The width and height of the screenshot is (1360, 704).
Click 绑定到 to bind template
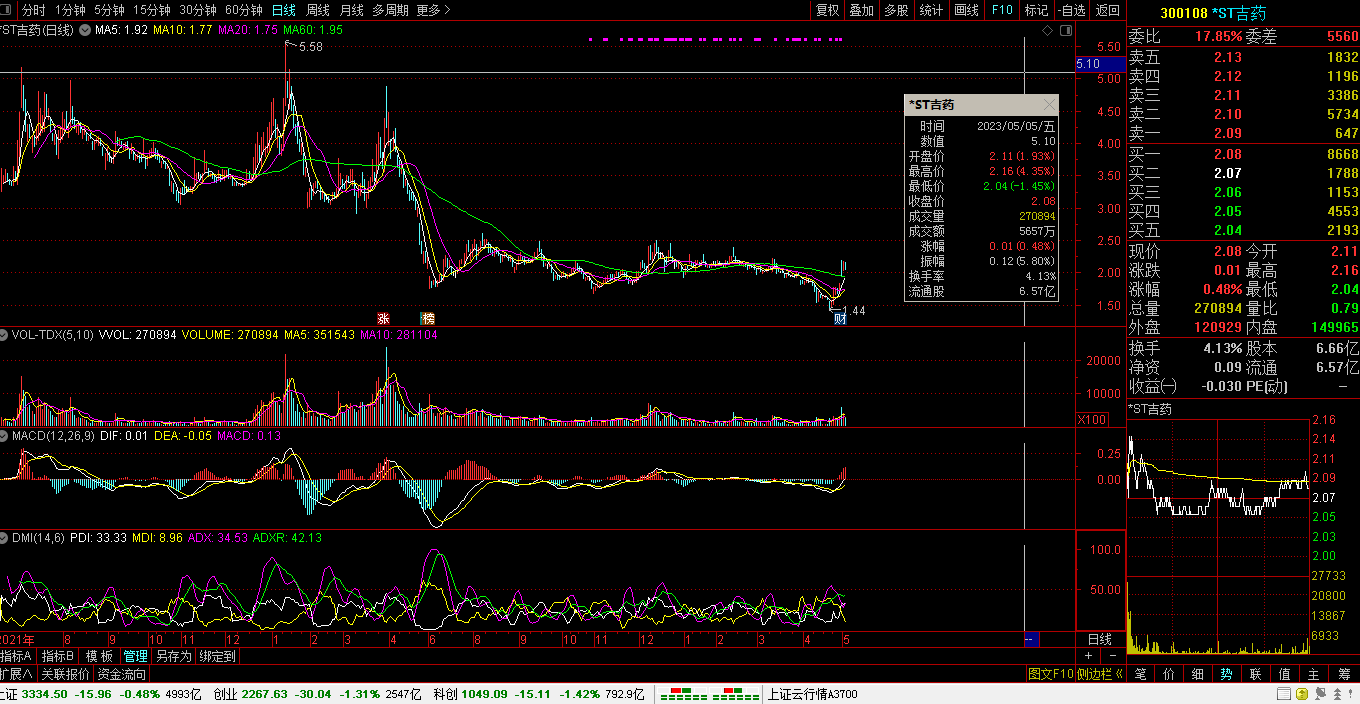217,656
